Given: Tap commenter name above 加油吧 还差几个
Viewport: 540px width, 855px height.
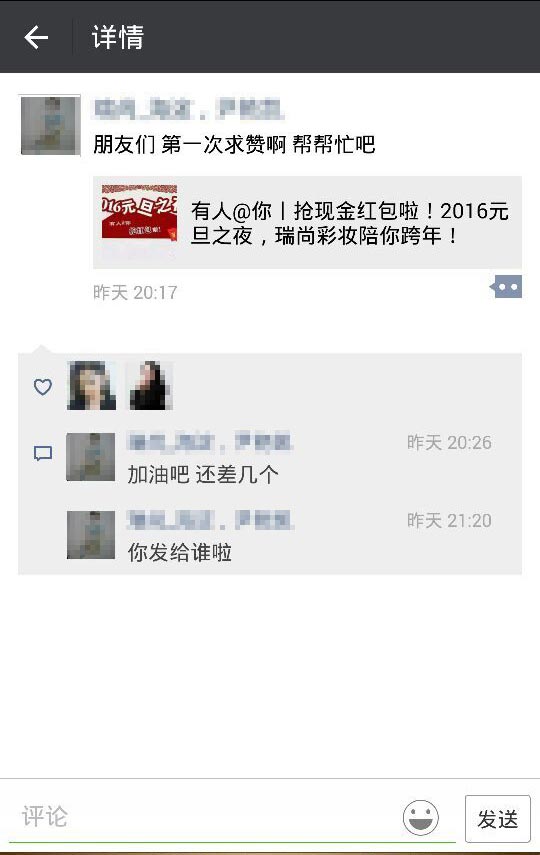Looking at the screenshot, I should coord(211,442).
